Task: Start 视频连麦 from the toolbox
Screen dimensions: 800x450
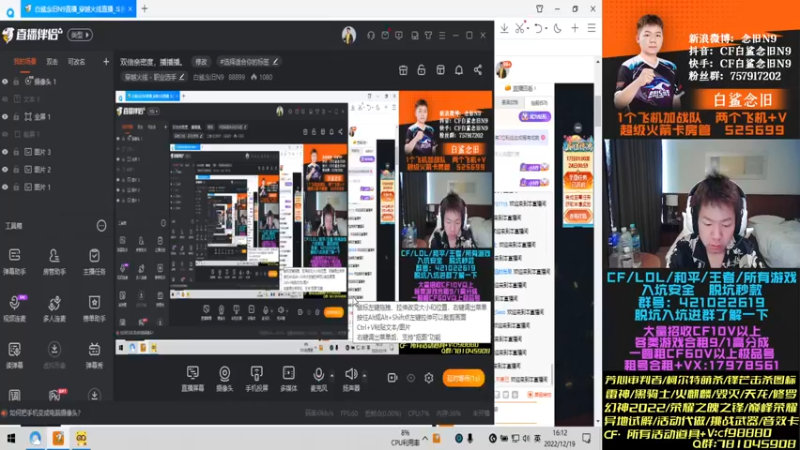Action: tap(14, 308)
